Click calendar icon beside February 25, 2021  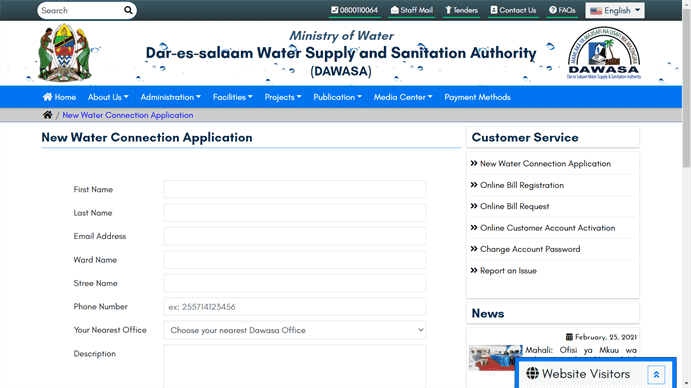click(569, 337)
